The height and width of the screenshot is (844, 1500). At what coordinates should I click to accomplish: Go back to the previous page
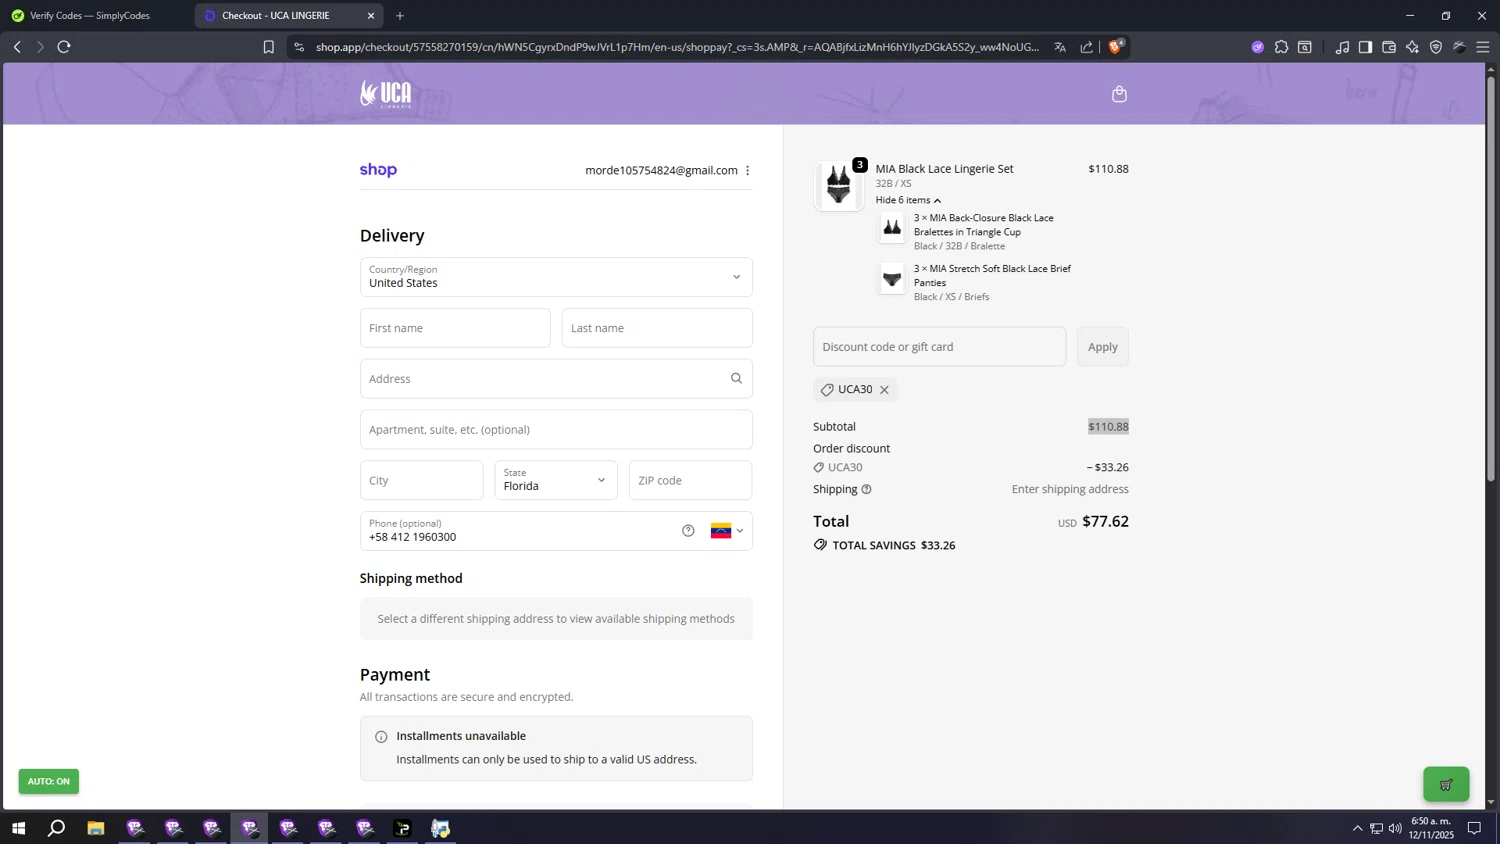pyautogui.click(x=17, y=47)
